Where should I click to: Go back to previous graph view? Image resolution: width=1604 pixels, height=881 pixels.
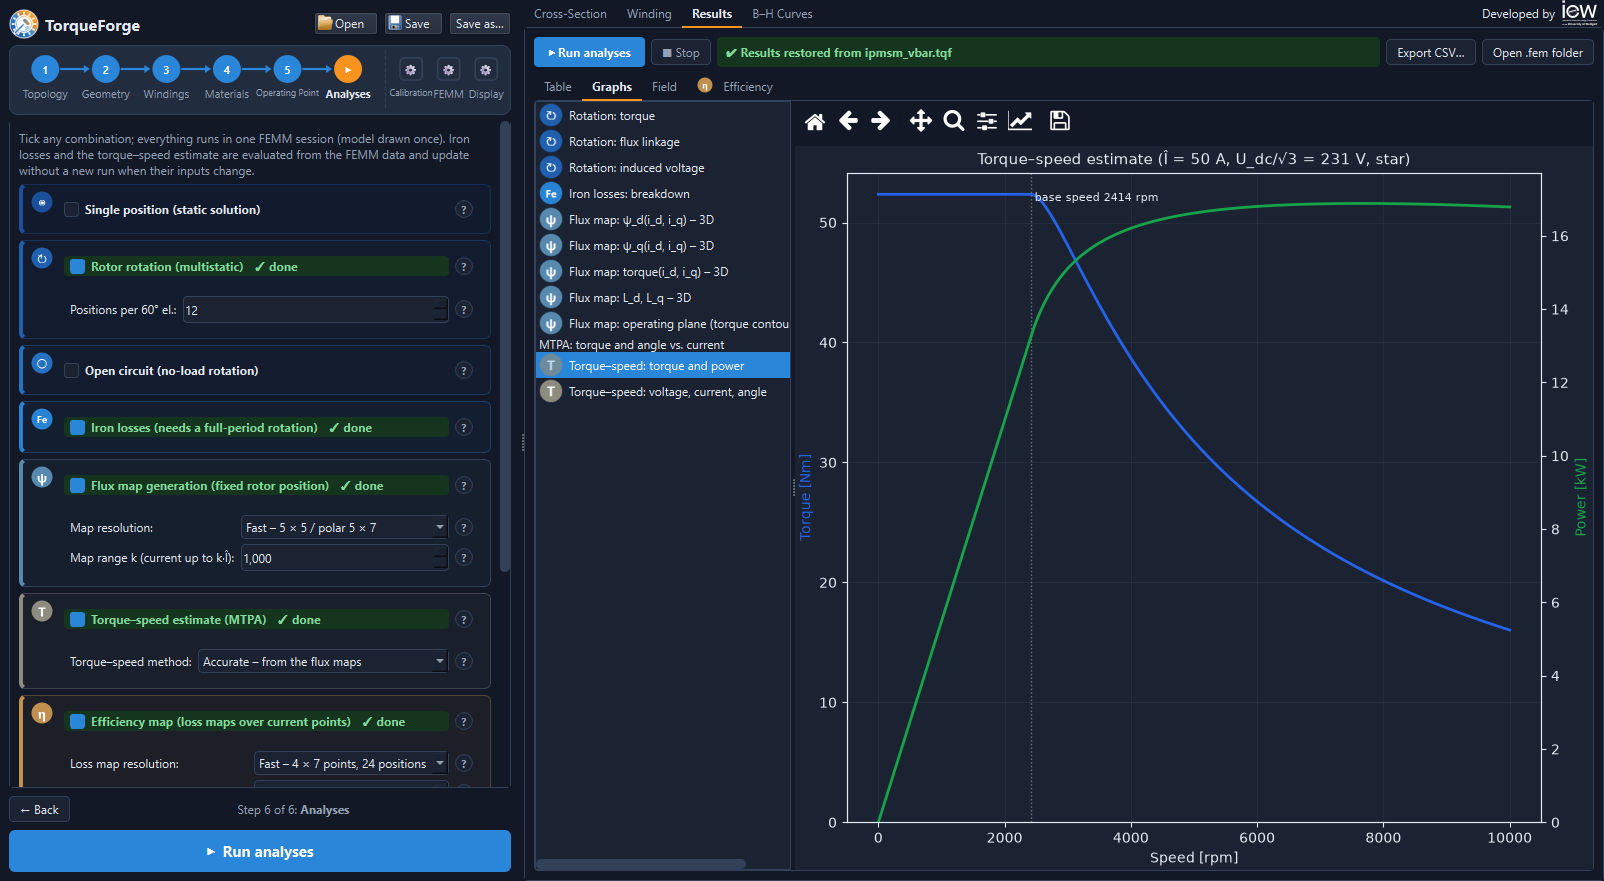[848, 121]
